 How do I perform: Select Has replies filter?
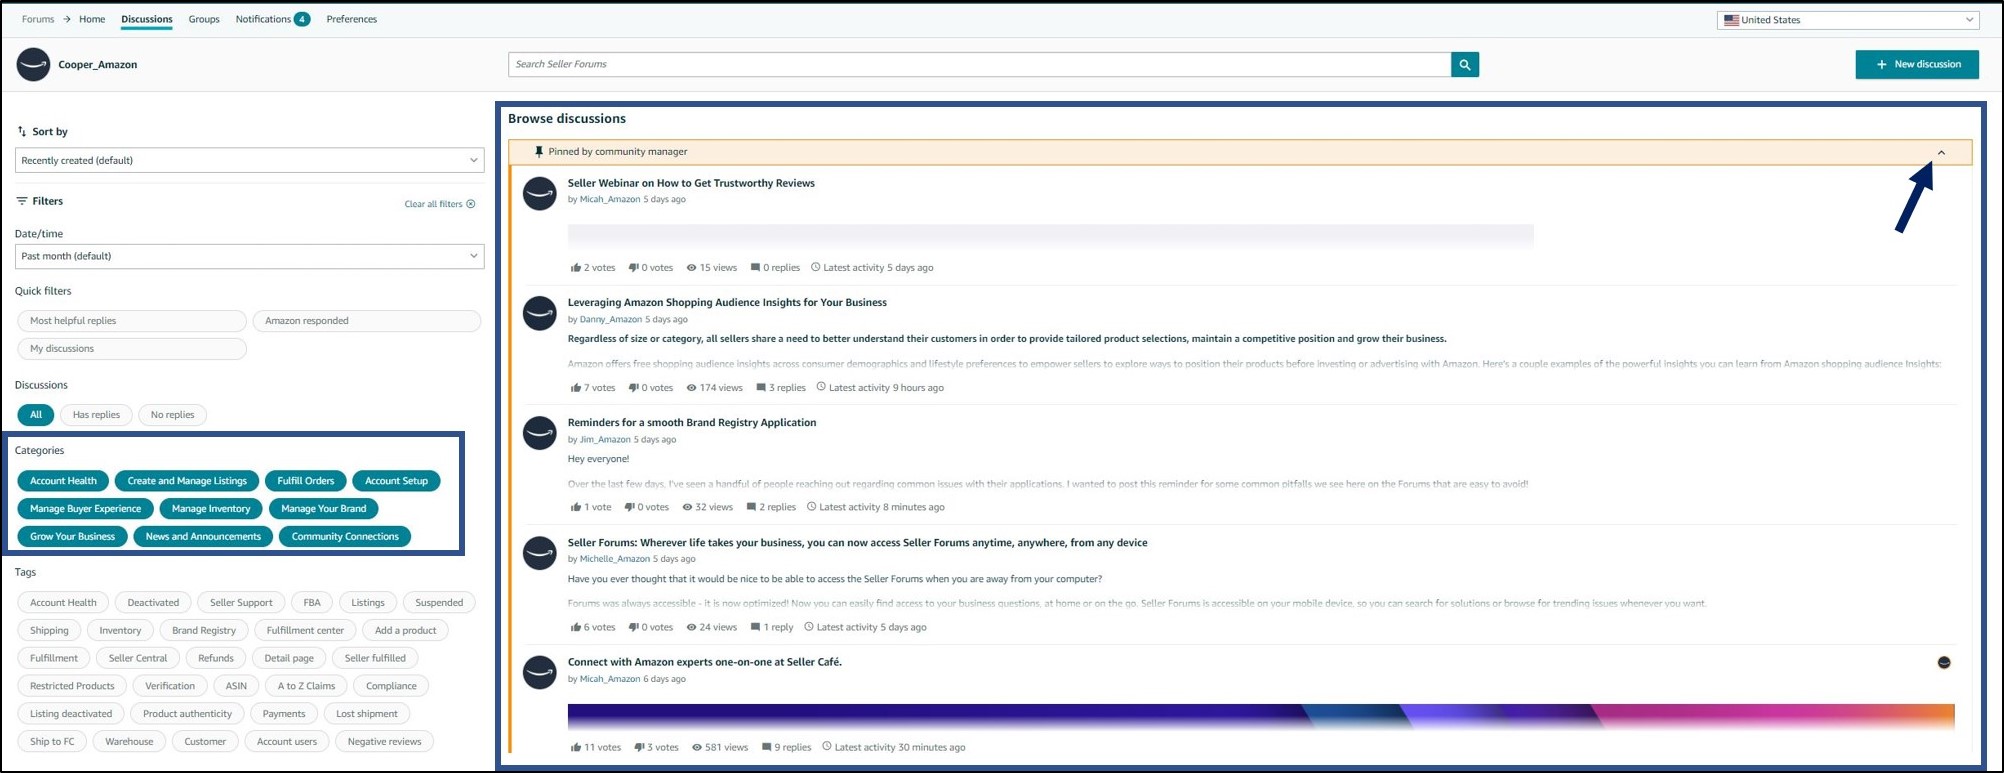click(96, 415)
